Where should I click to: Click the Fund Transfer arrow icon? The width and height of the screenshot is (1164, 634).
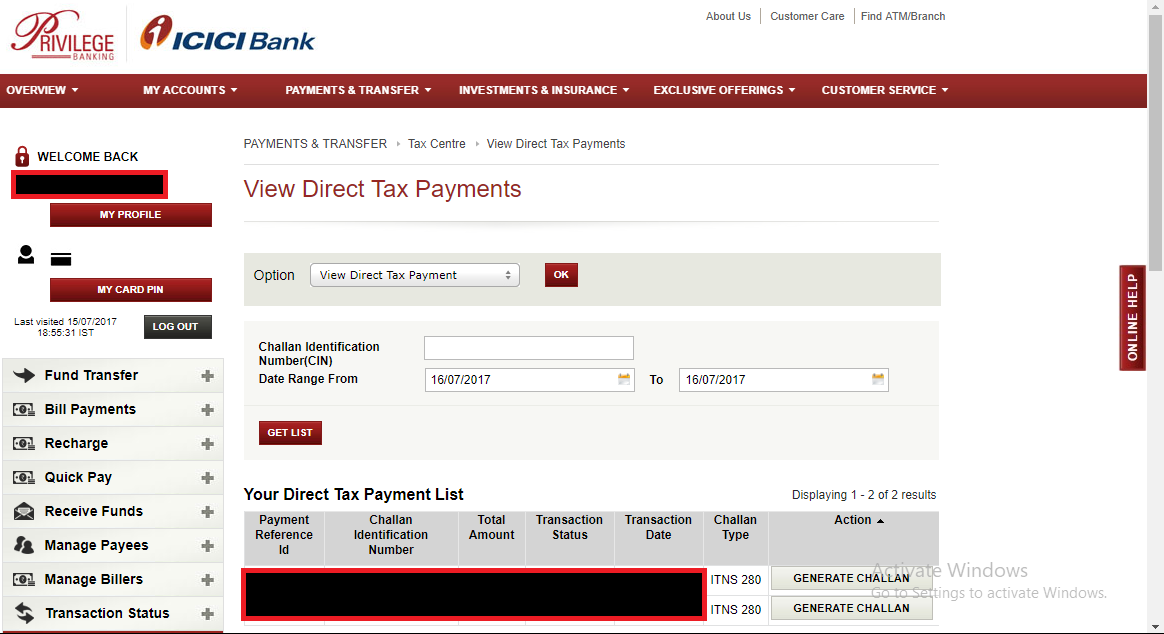24,375
